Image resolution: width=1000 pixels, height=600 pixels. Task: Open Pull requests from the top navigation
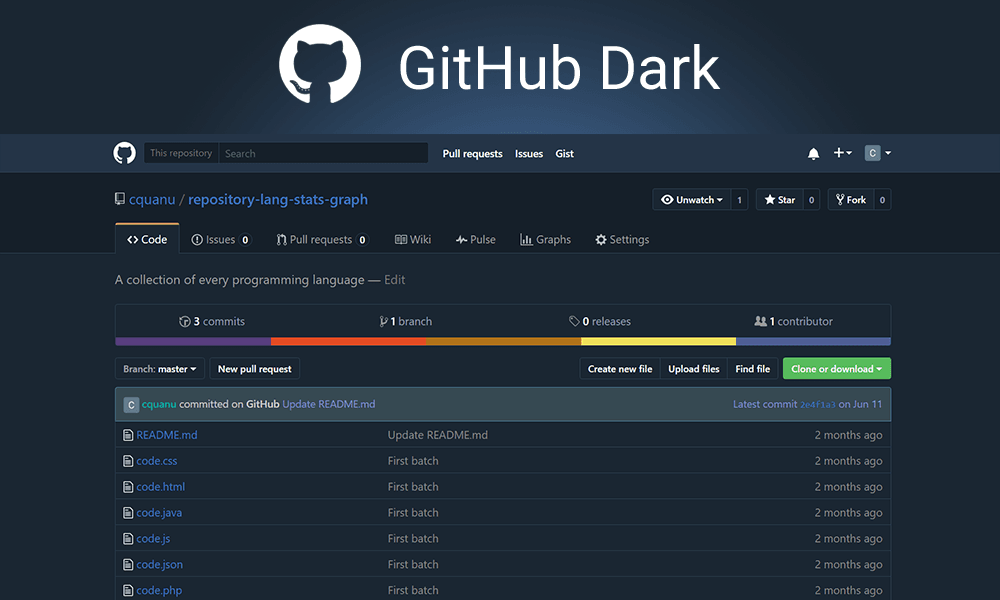click(472, 153)
